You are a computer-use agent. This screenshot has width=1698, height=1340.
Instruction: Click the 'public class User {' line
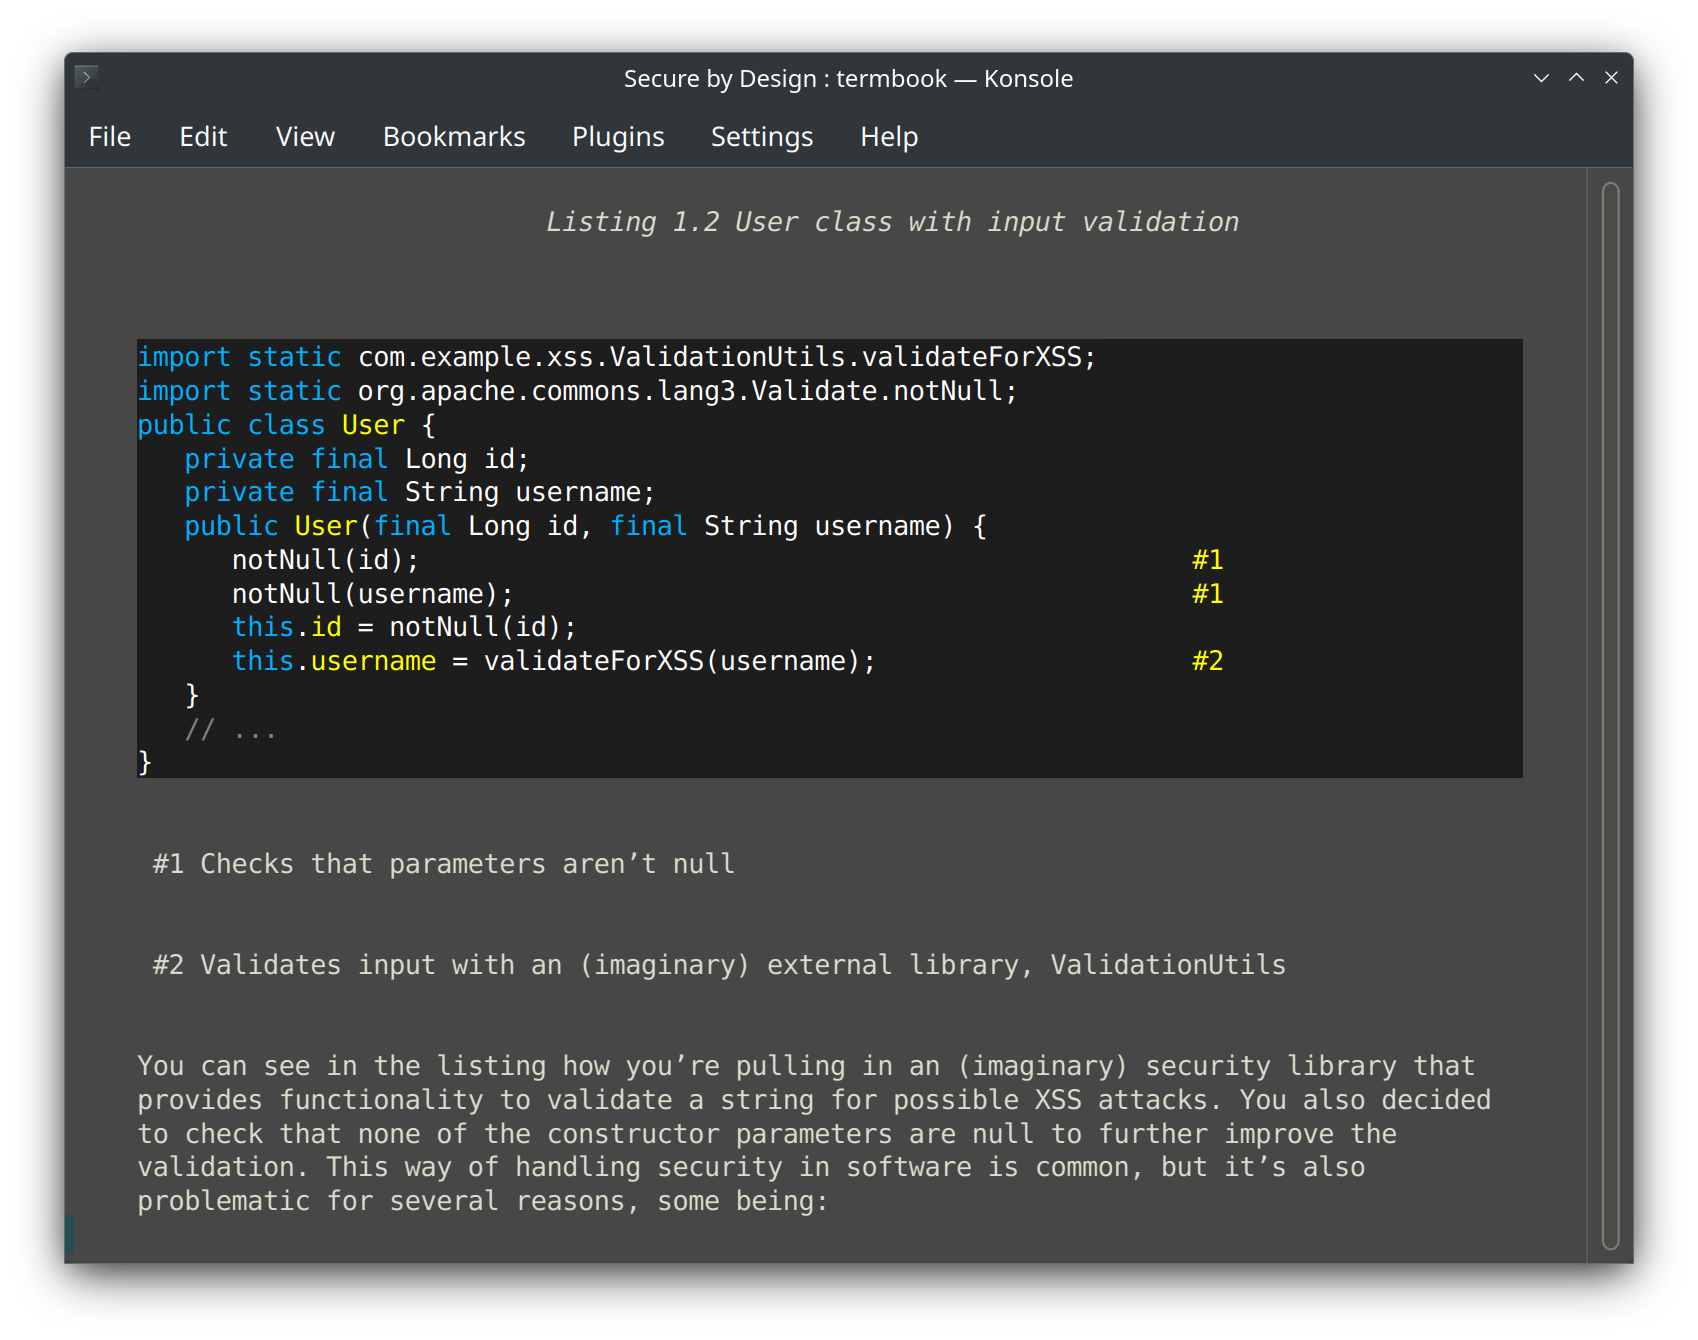287,425
